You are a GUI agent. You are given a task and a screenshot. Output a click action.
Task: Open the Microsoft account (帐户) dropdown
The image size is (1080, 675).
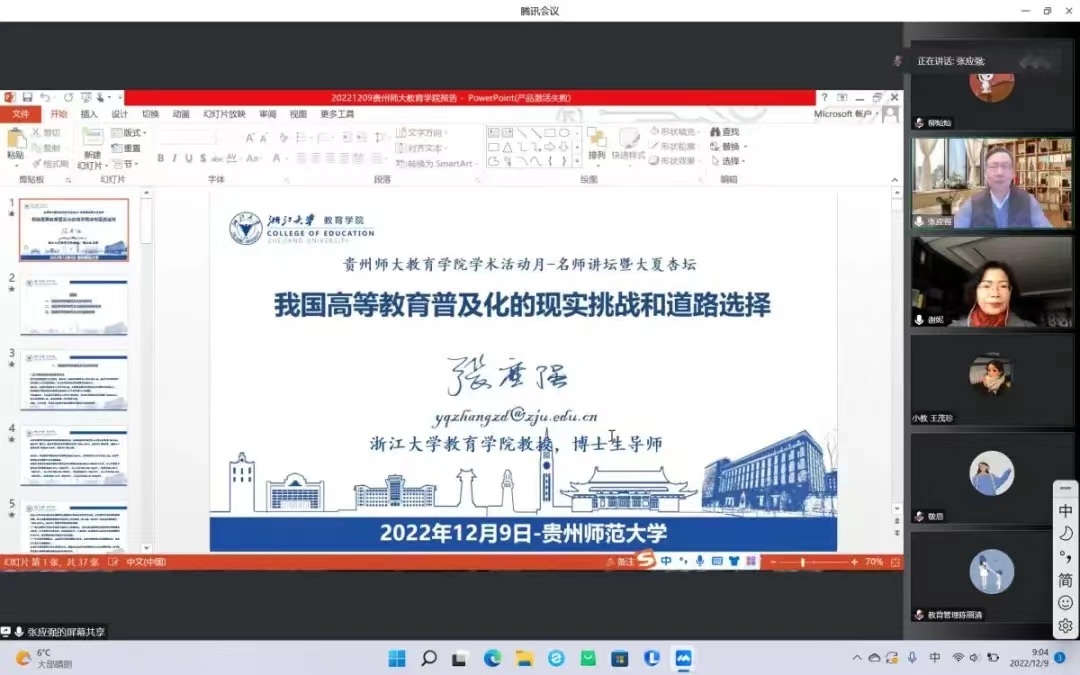(847, 114)
